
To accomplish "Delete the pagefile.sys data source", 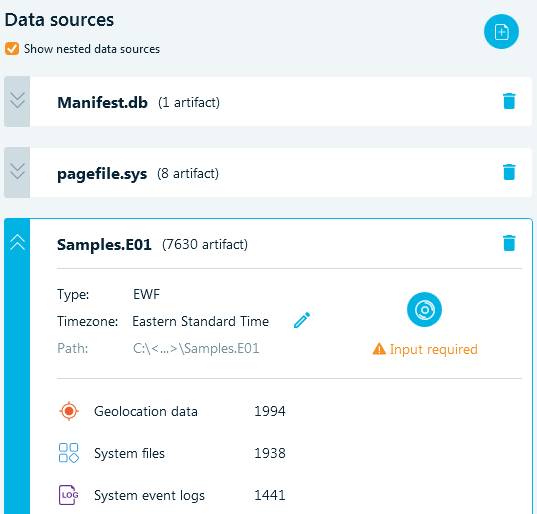I will [509, 172].
